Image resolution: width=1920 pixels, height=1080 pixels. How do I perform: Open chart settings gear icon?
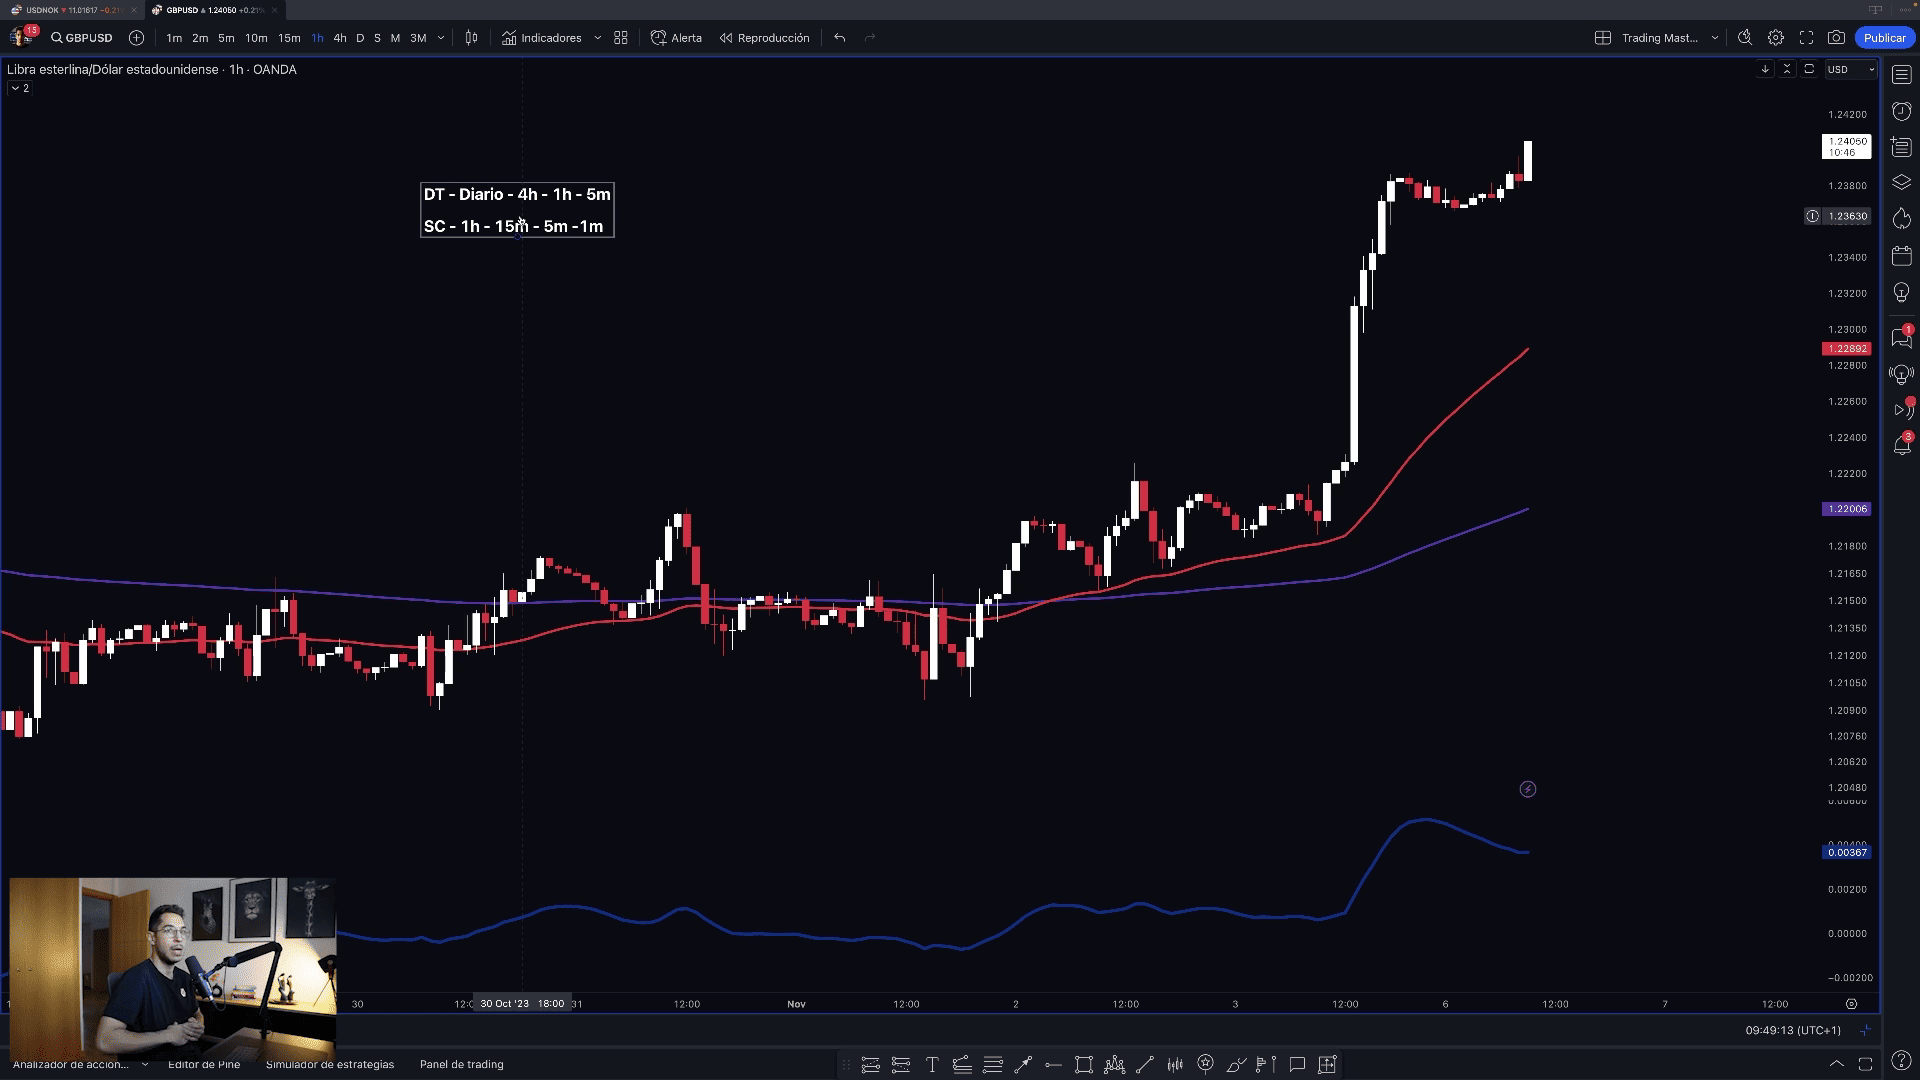1776,38
